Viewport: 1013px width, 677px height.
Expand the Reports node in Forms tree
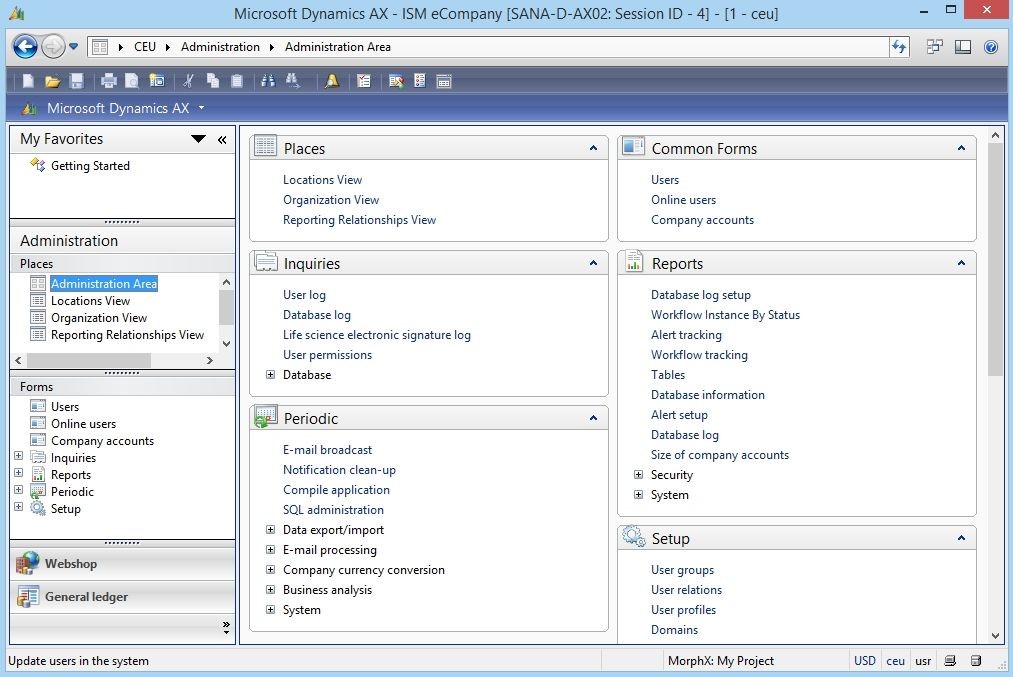coord(19,473)
